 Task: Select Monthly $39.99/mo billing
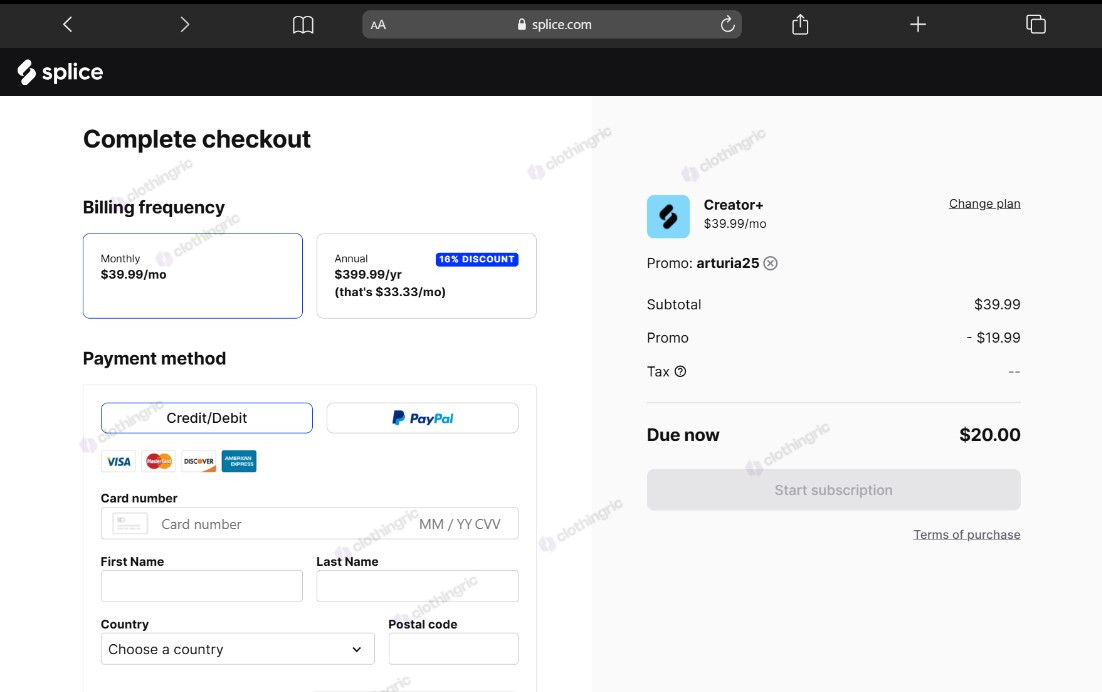point(193,276)
